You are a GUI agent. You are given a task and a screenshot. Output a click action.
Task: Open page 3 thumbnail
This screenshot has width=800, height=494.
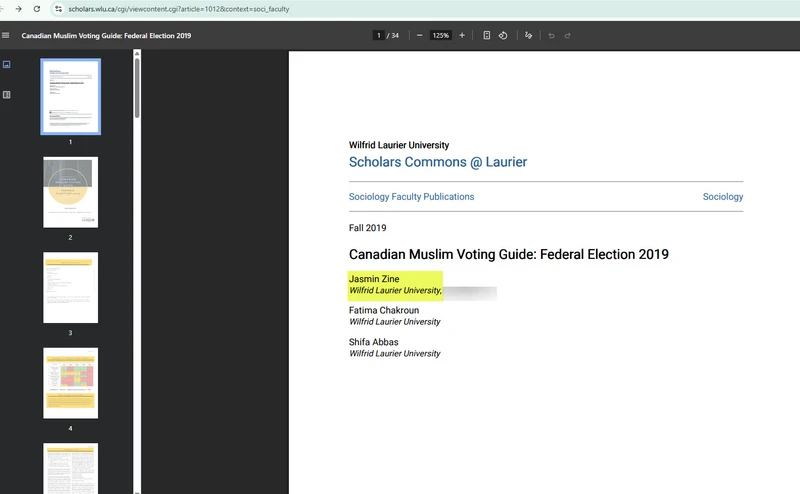click(70, 288)
